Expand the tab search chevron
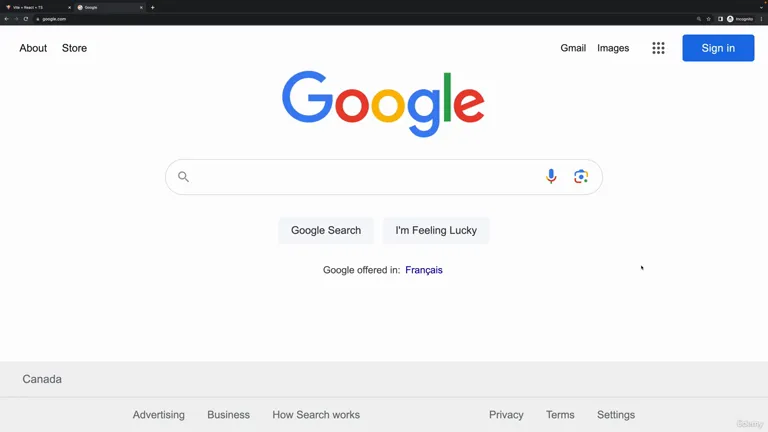This screenshot has height=432, width=768. [761, 7]
